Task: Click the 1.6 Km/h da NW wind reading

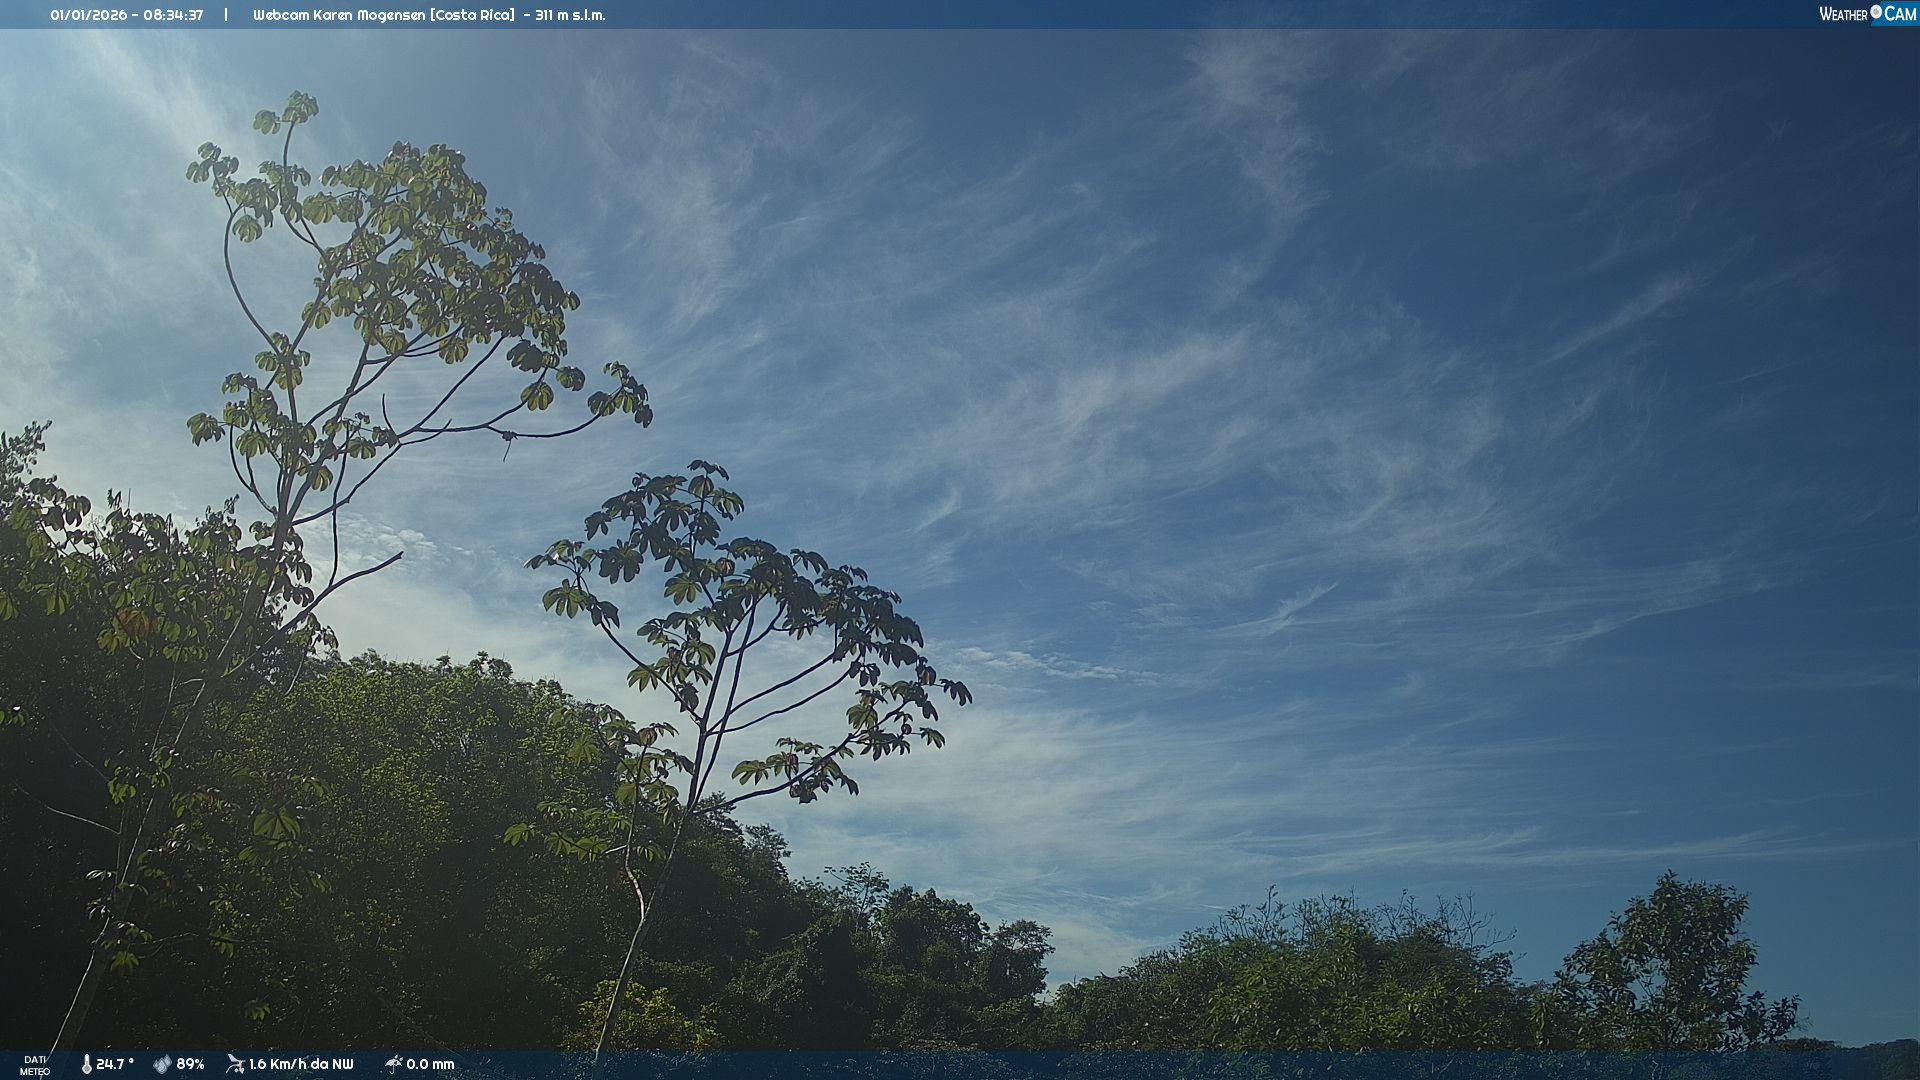Action: point(301,1064)
